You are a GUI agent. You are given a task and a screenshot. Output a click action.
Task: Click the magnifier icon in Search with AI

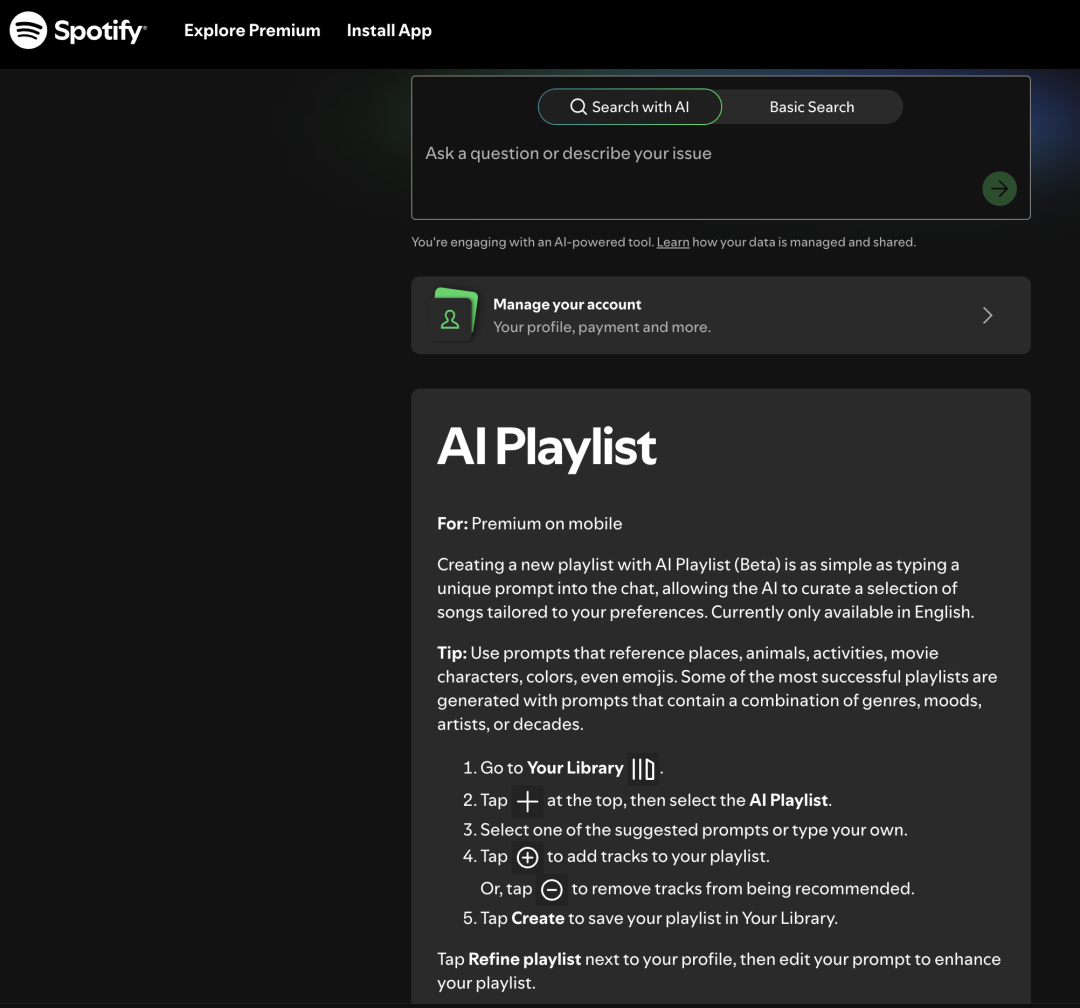[x=578, y=107]
